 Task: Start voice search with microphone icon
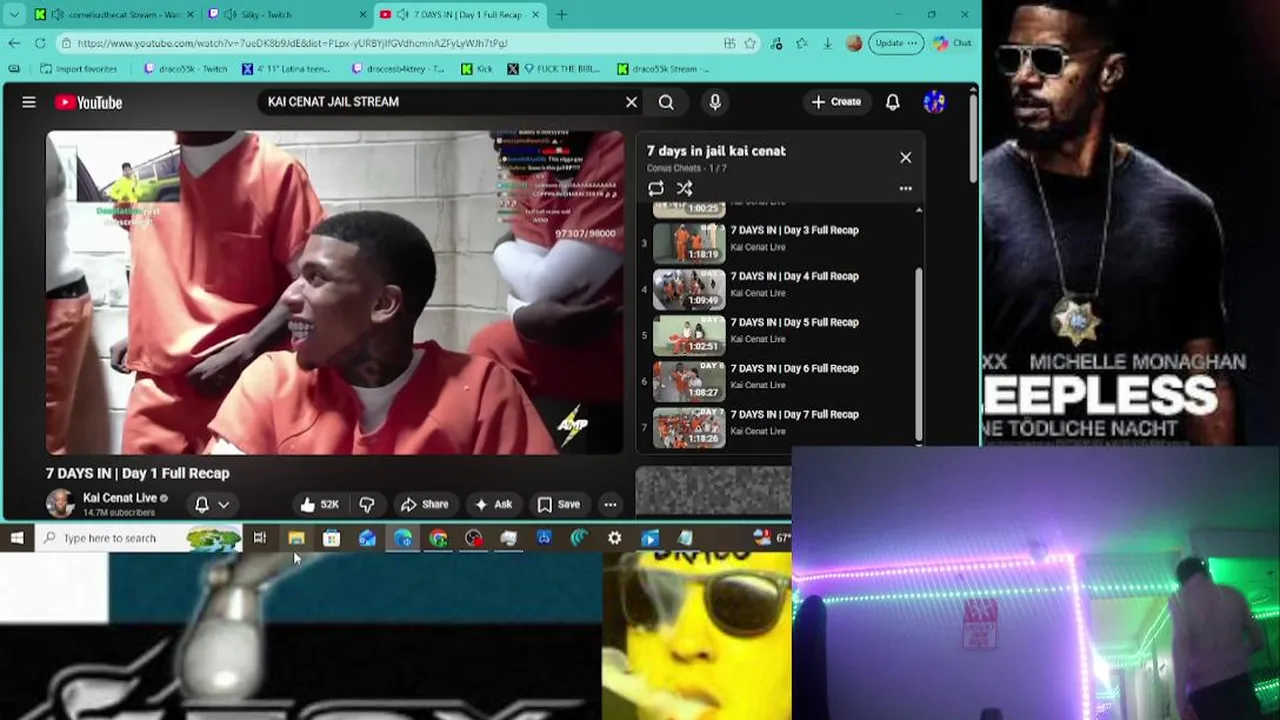coord(714,102)
